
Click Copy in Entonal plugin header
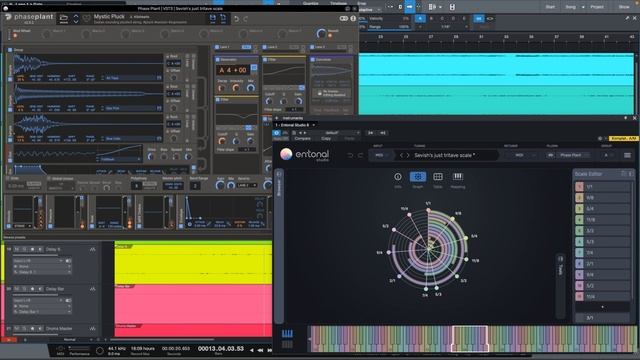coord(326,138)
